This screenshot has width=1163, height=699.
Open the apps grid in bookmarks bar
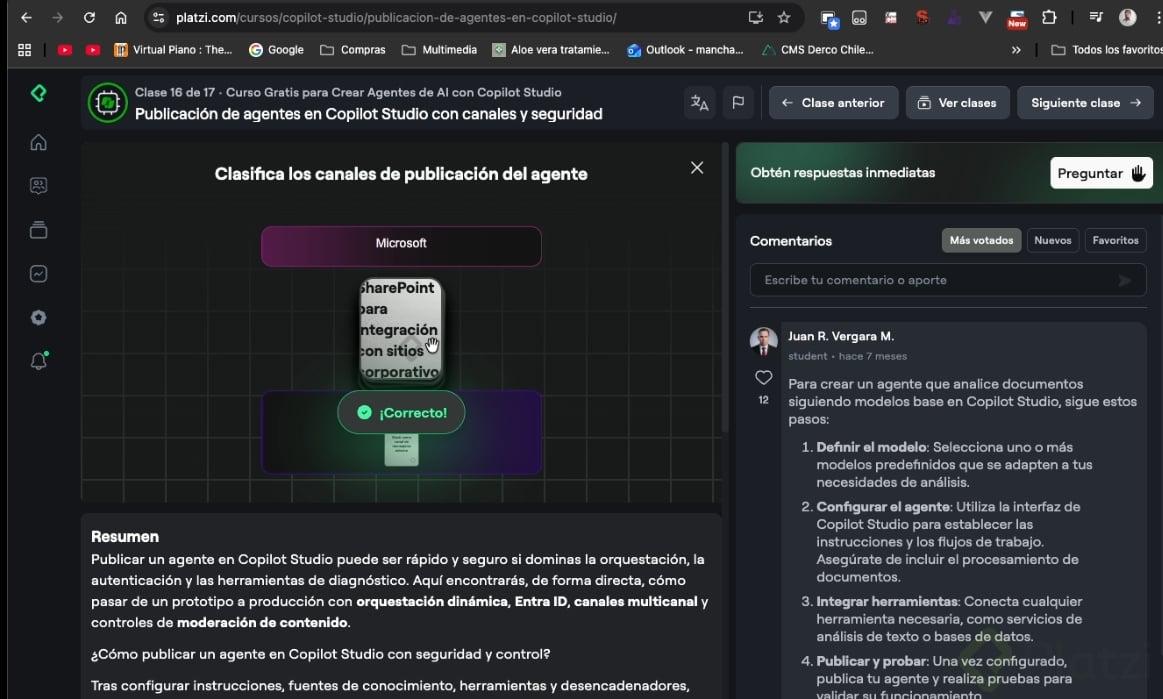click(24, 50)
